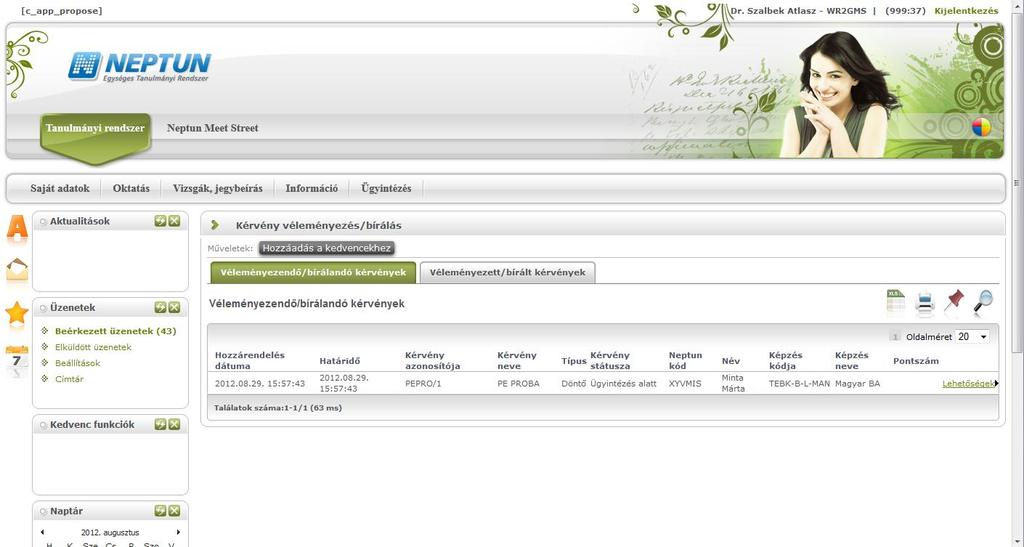Click the XYVMIS Neptun code cell
This screenshot has height=547, width=1024.
coord(685,384)
